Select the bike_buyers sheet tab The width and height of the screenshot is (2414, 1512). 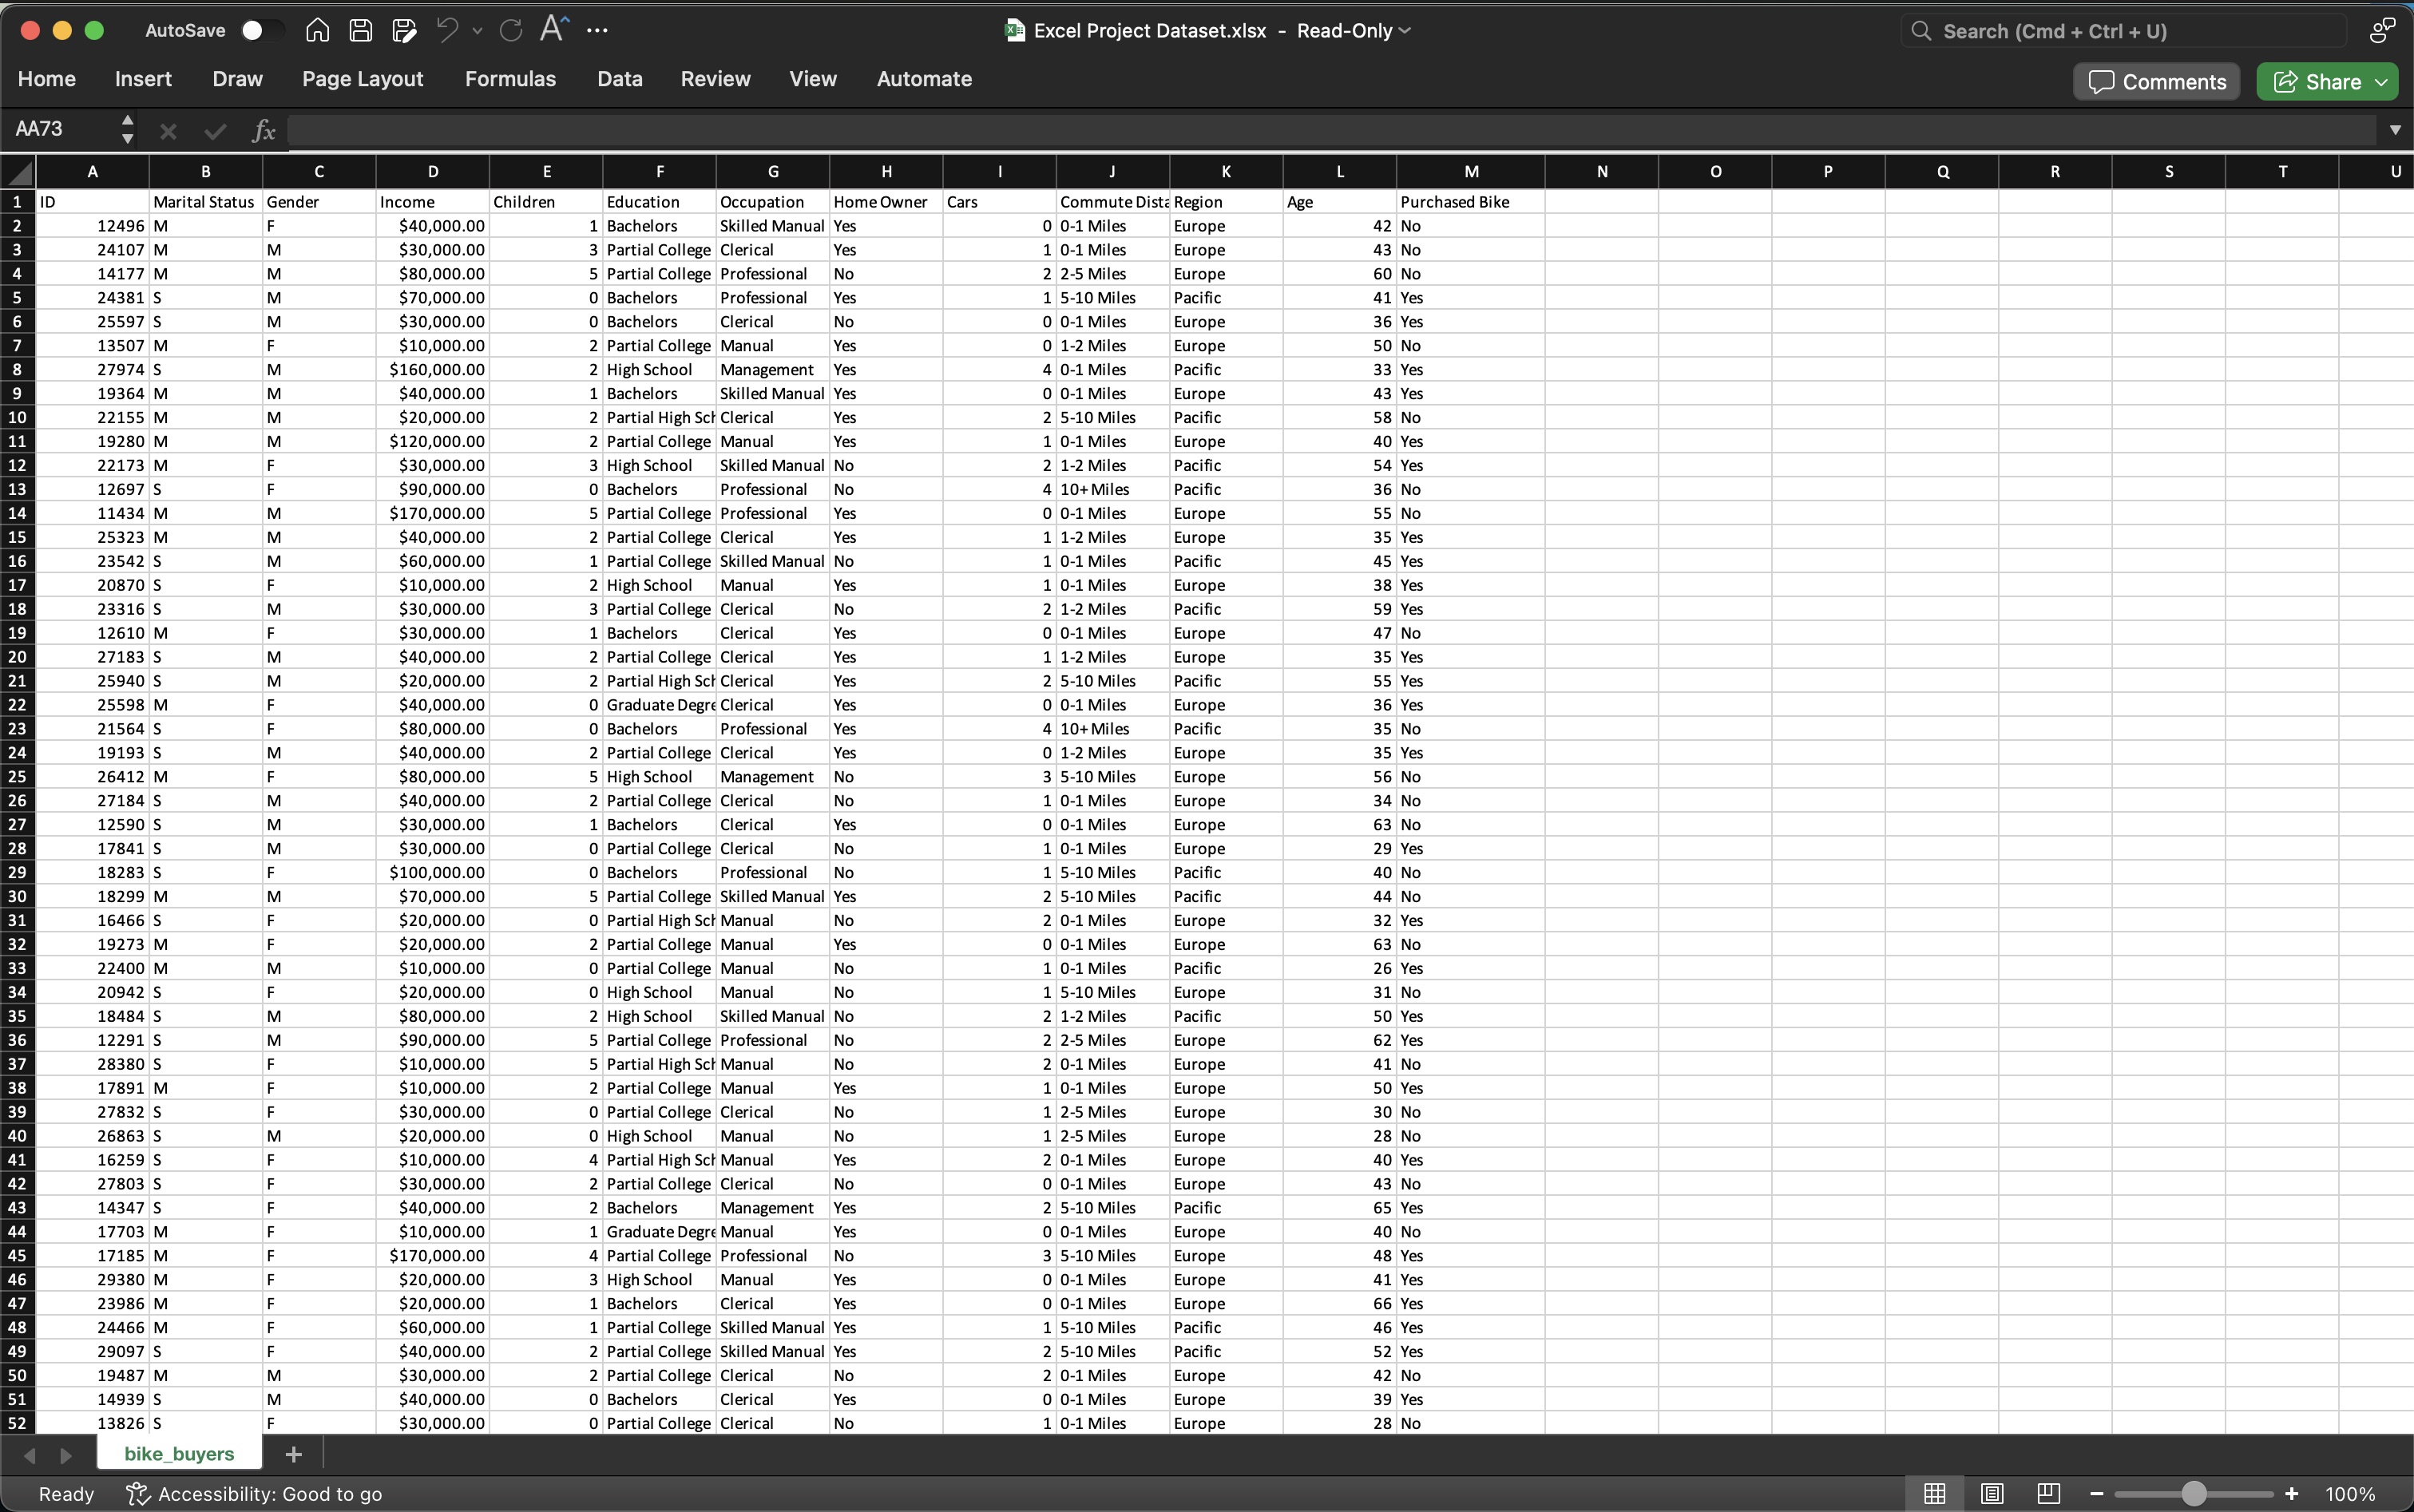click(x=179, y=1453)
